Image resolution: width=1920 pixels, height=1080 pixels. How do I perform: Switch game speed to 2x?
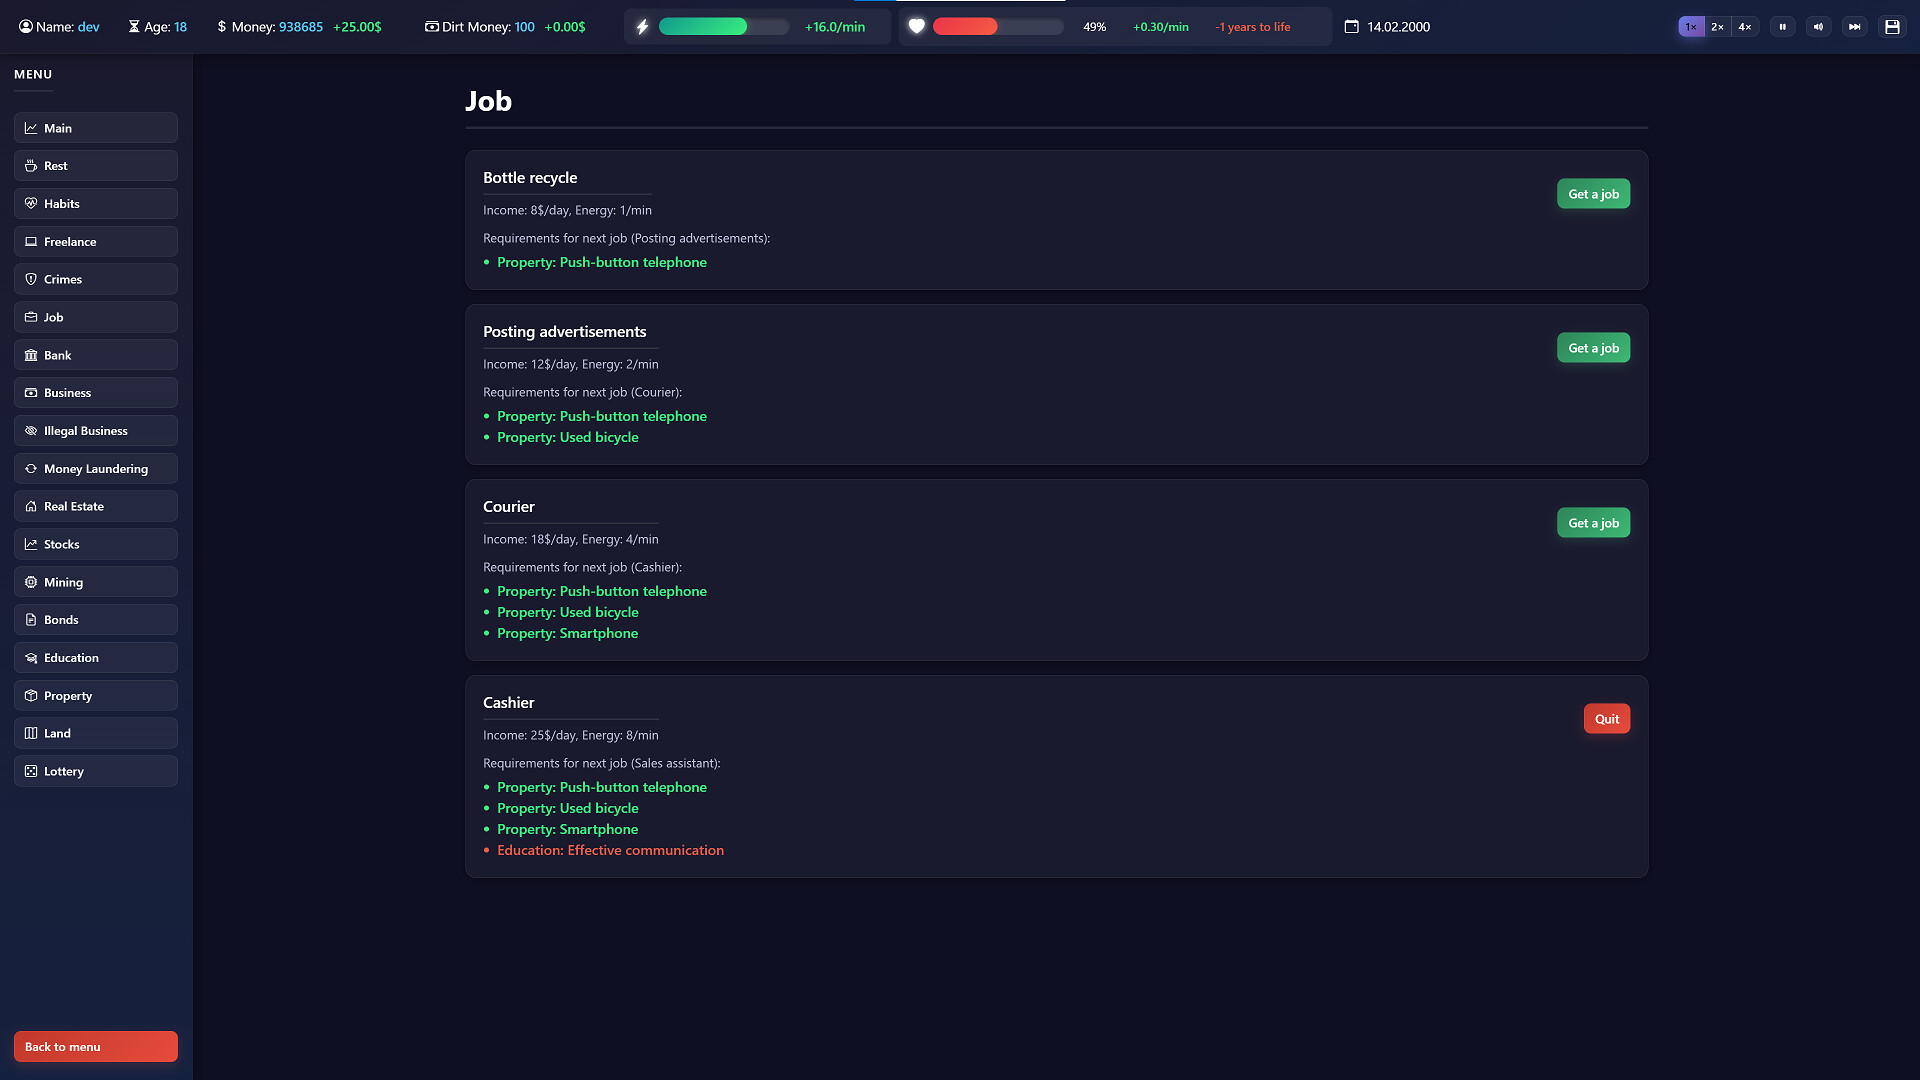coord(1717,26)
